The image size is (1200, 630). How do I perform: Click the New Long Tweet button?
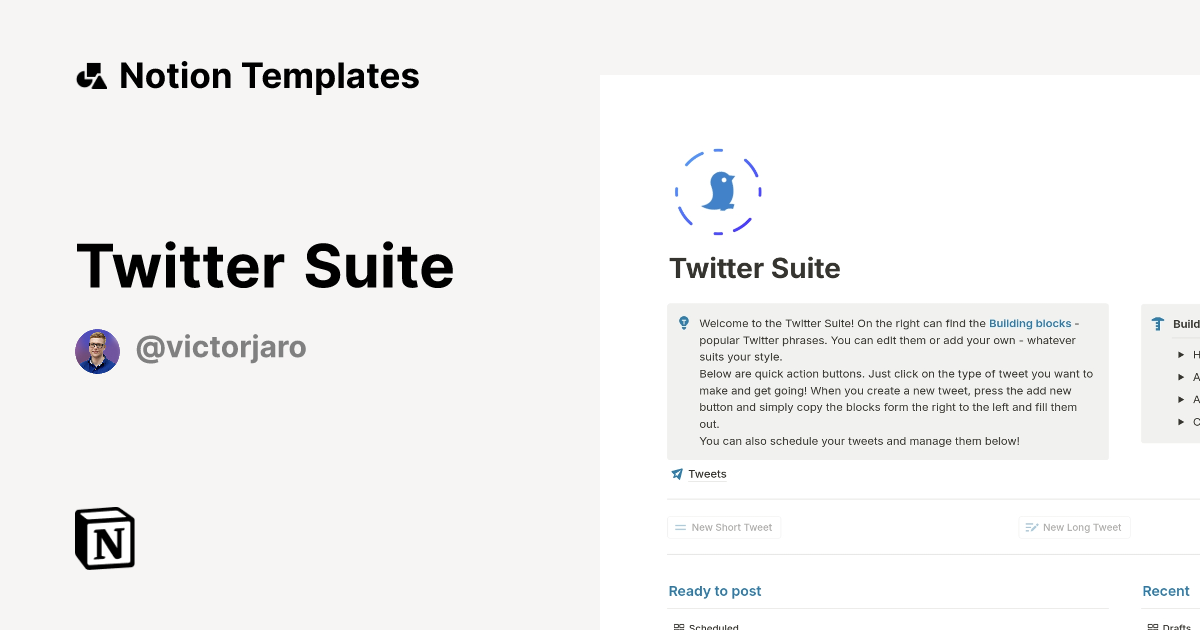1074,527
